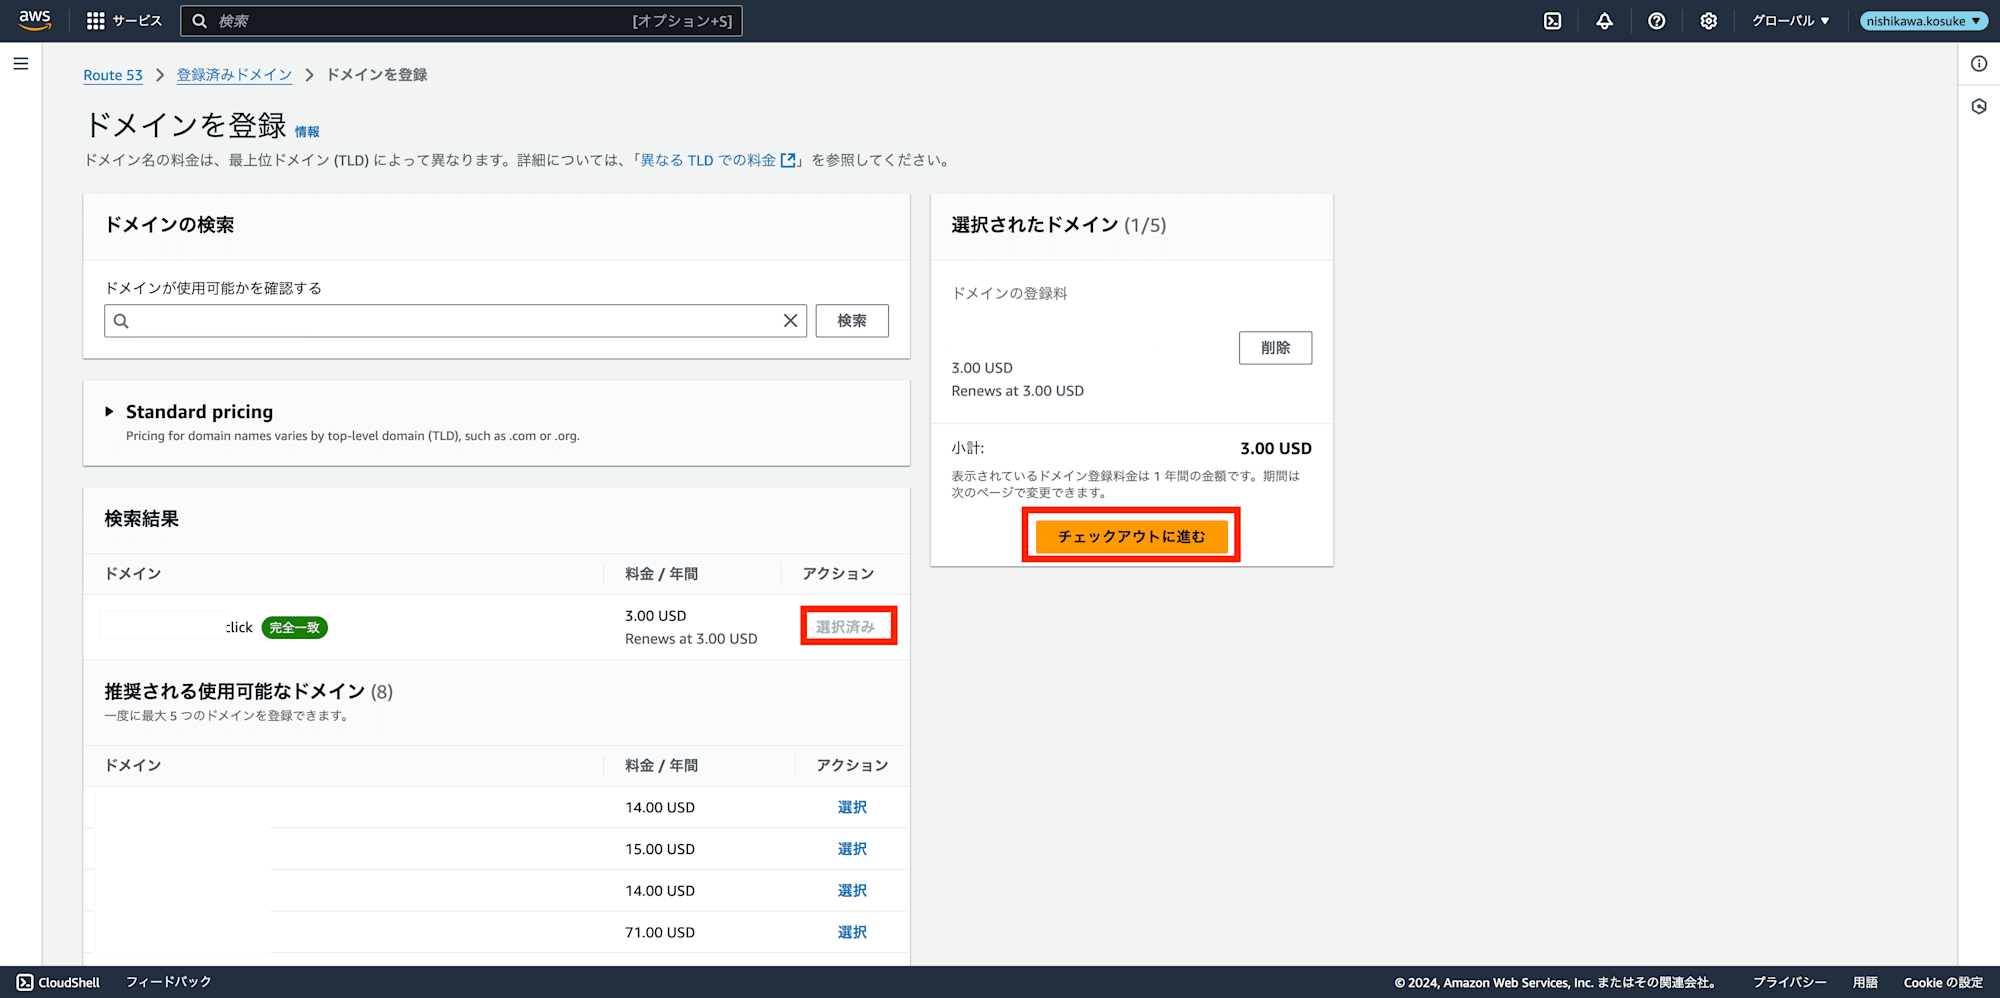This screenshot has width=2000, height=998.
Task: Click チェックアウトに進む button
Action: (1131, 536)
